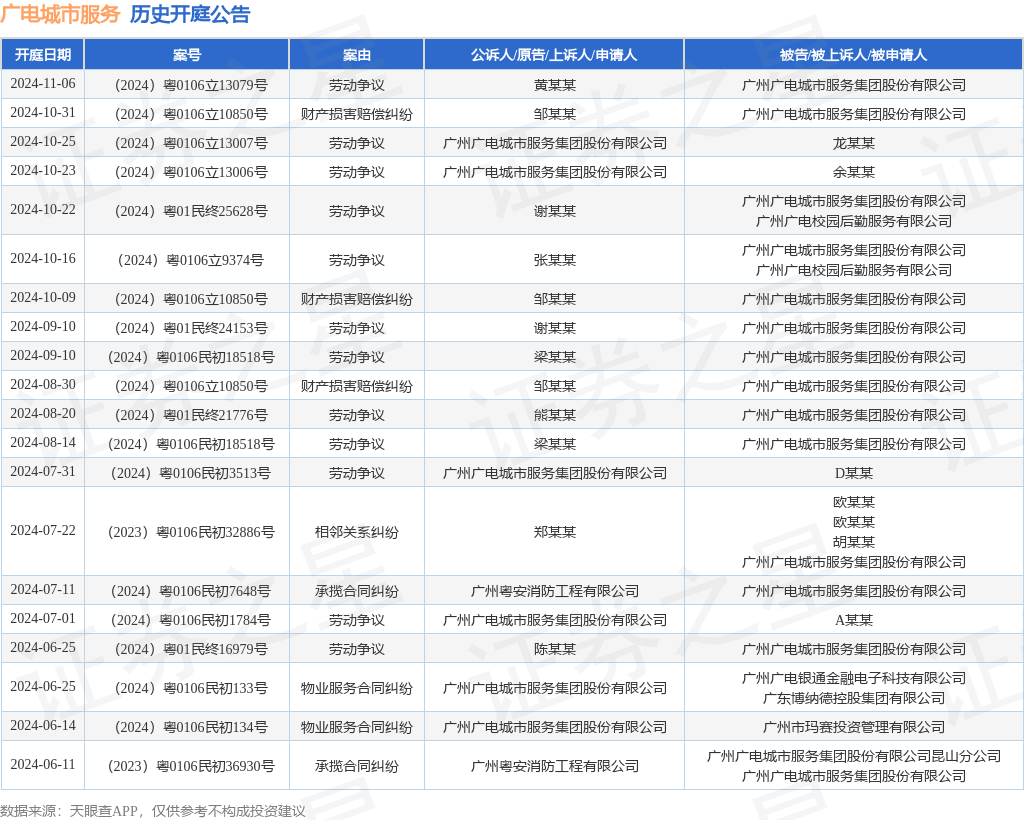Click plaintiff name 郑某某
The width and height of the screenshot is (1024, 820).
(x=554, y=532)
